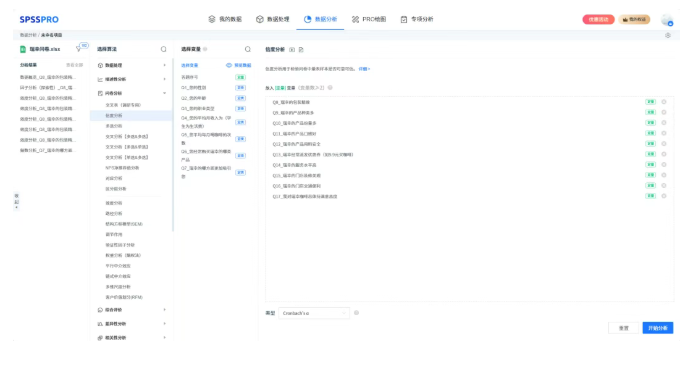Click the help icon after the variable count hint
687x380 pixels.
[x=330, y=88]
